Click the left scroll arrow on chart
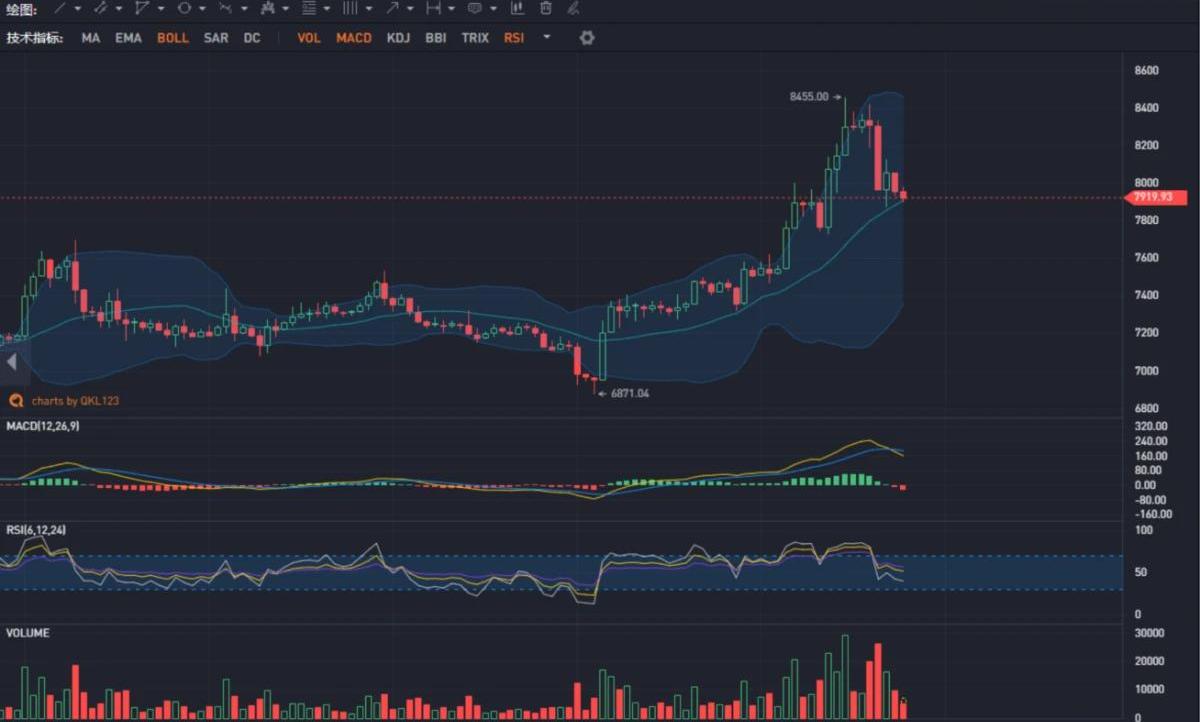The height and width of the screenshot is (722, 1200). 13,362
